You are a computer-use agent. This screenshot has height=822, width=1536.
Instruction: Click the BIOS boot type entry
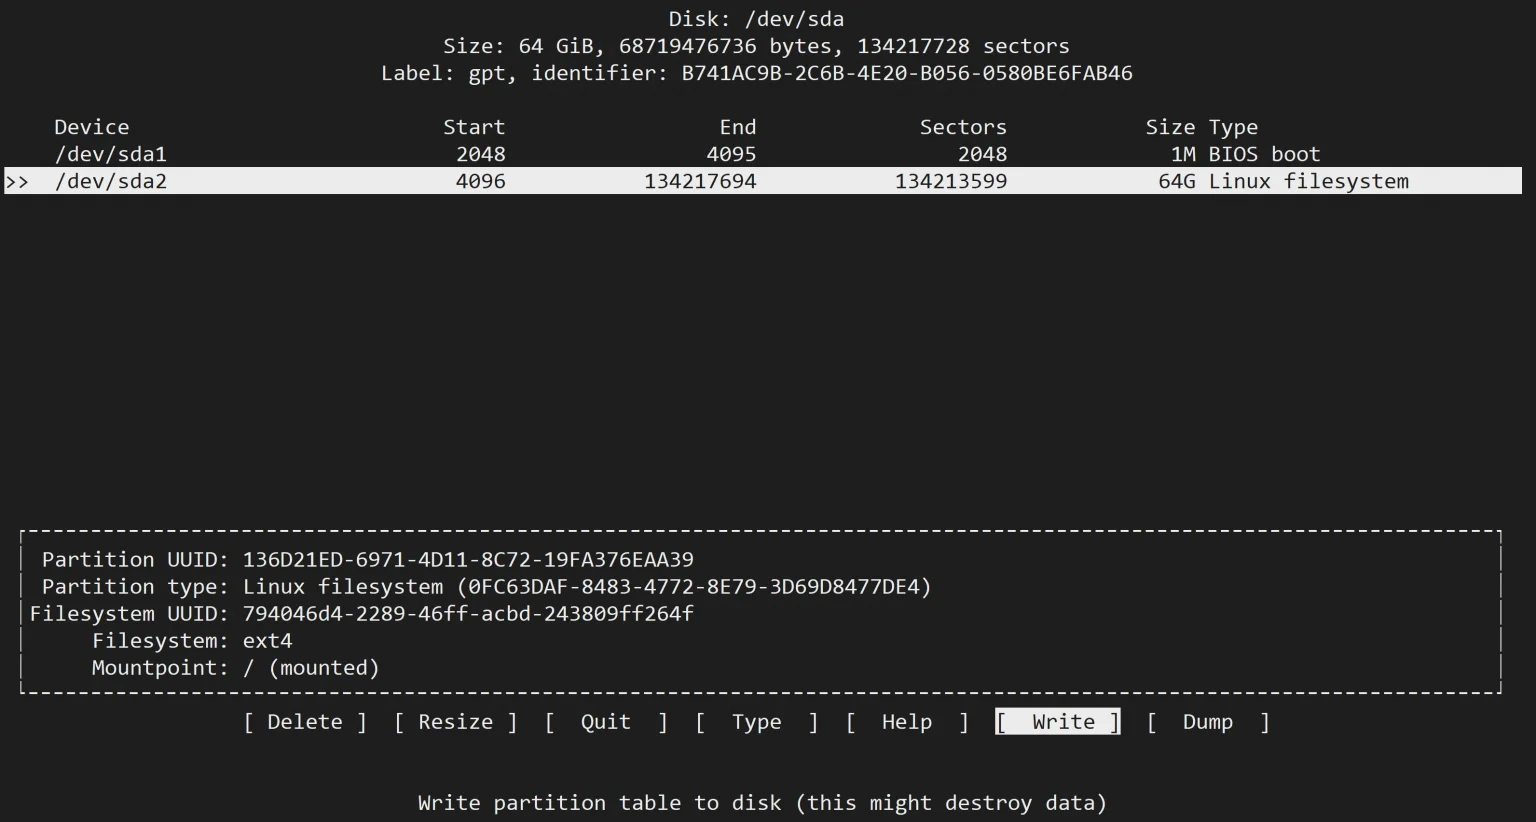pos(1264,154)
